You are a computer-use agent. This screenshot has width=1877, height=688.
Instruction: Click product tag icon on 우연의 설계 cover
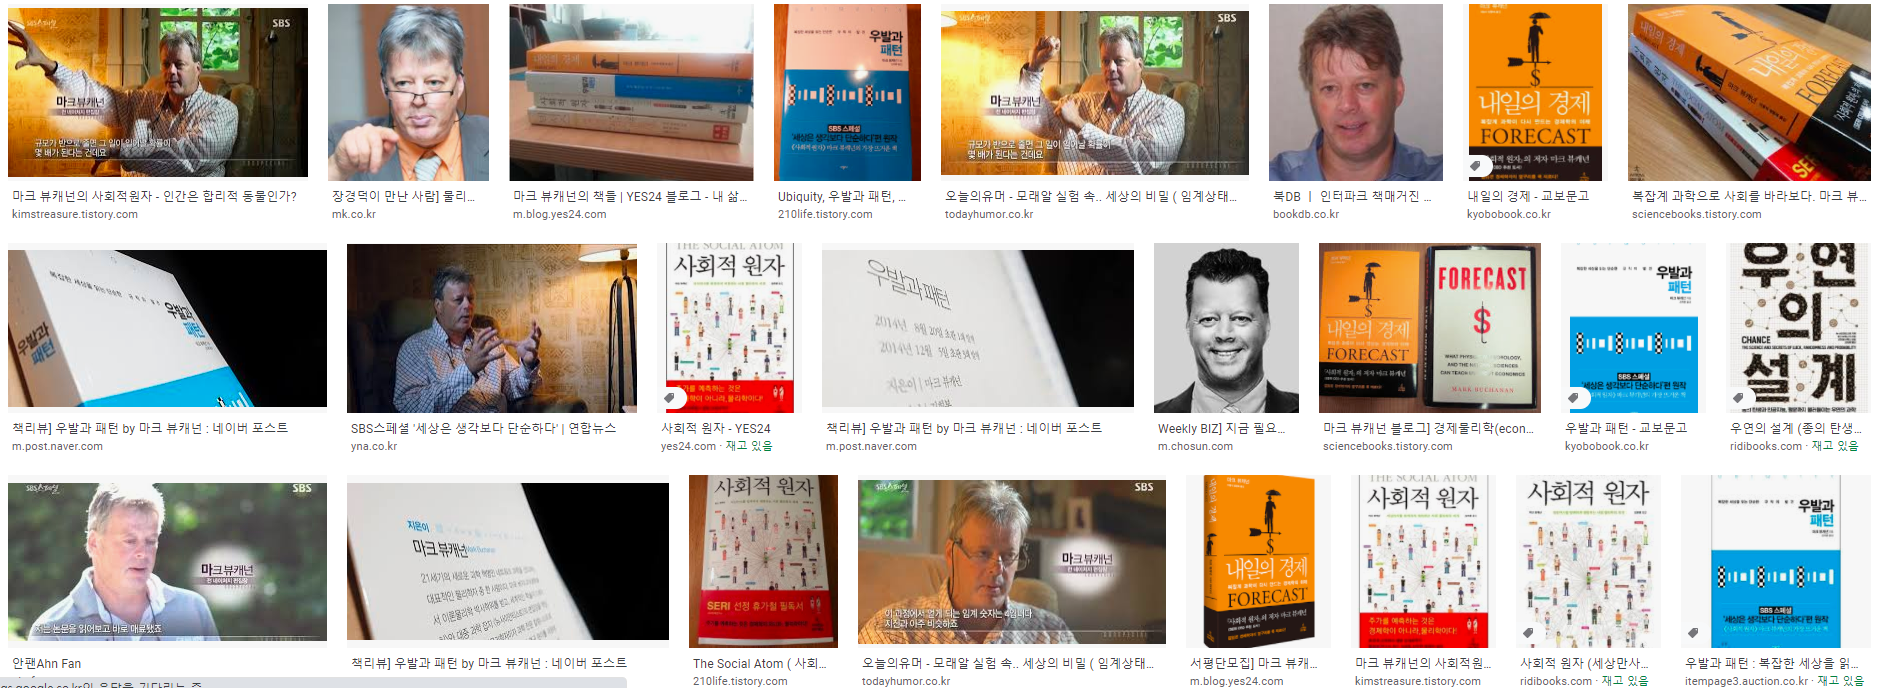tap(1738, 398)
